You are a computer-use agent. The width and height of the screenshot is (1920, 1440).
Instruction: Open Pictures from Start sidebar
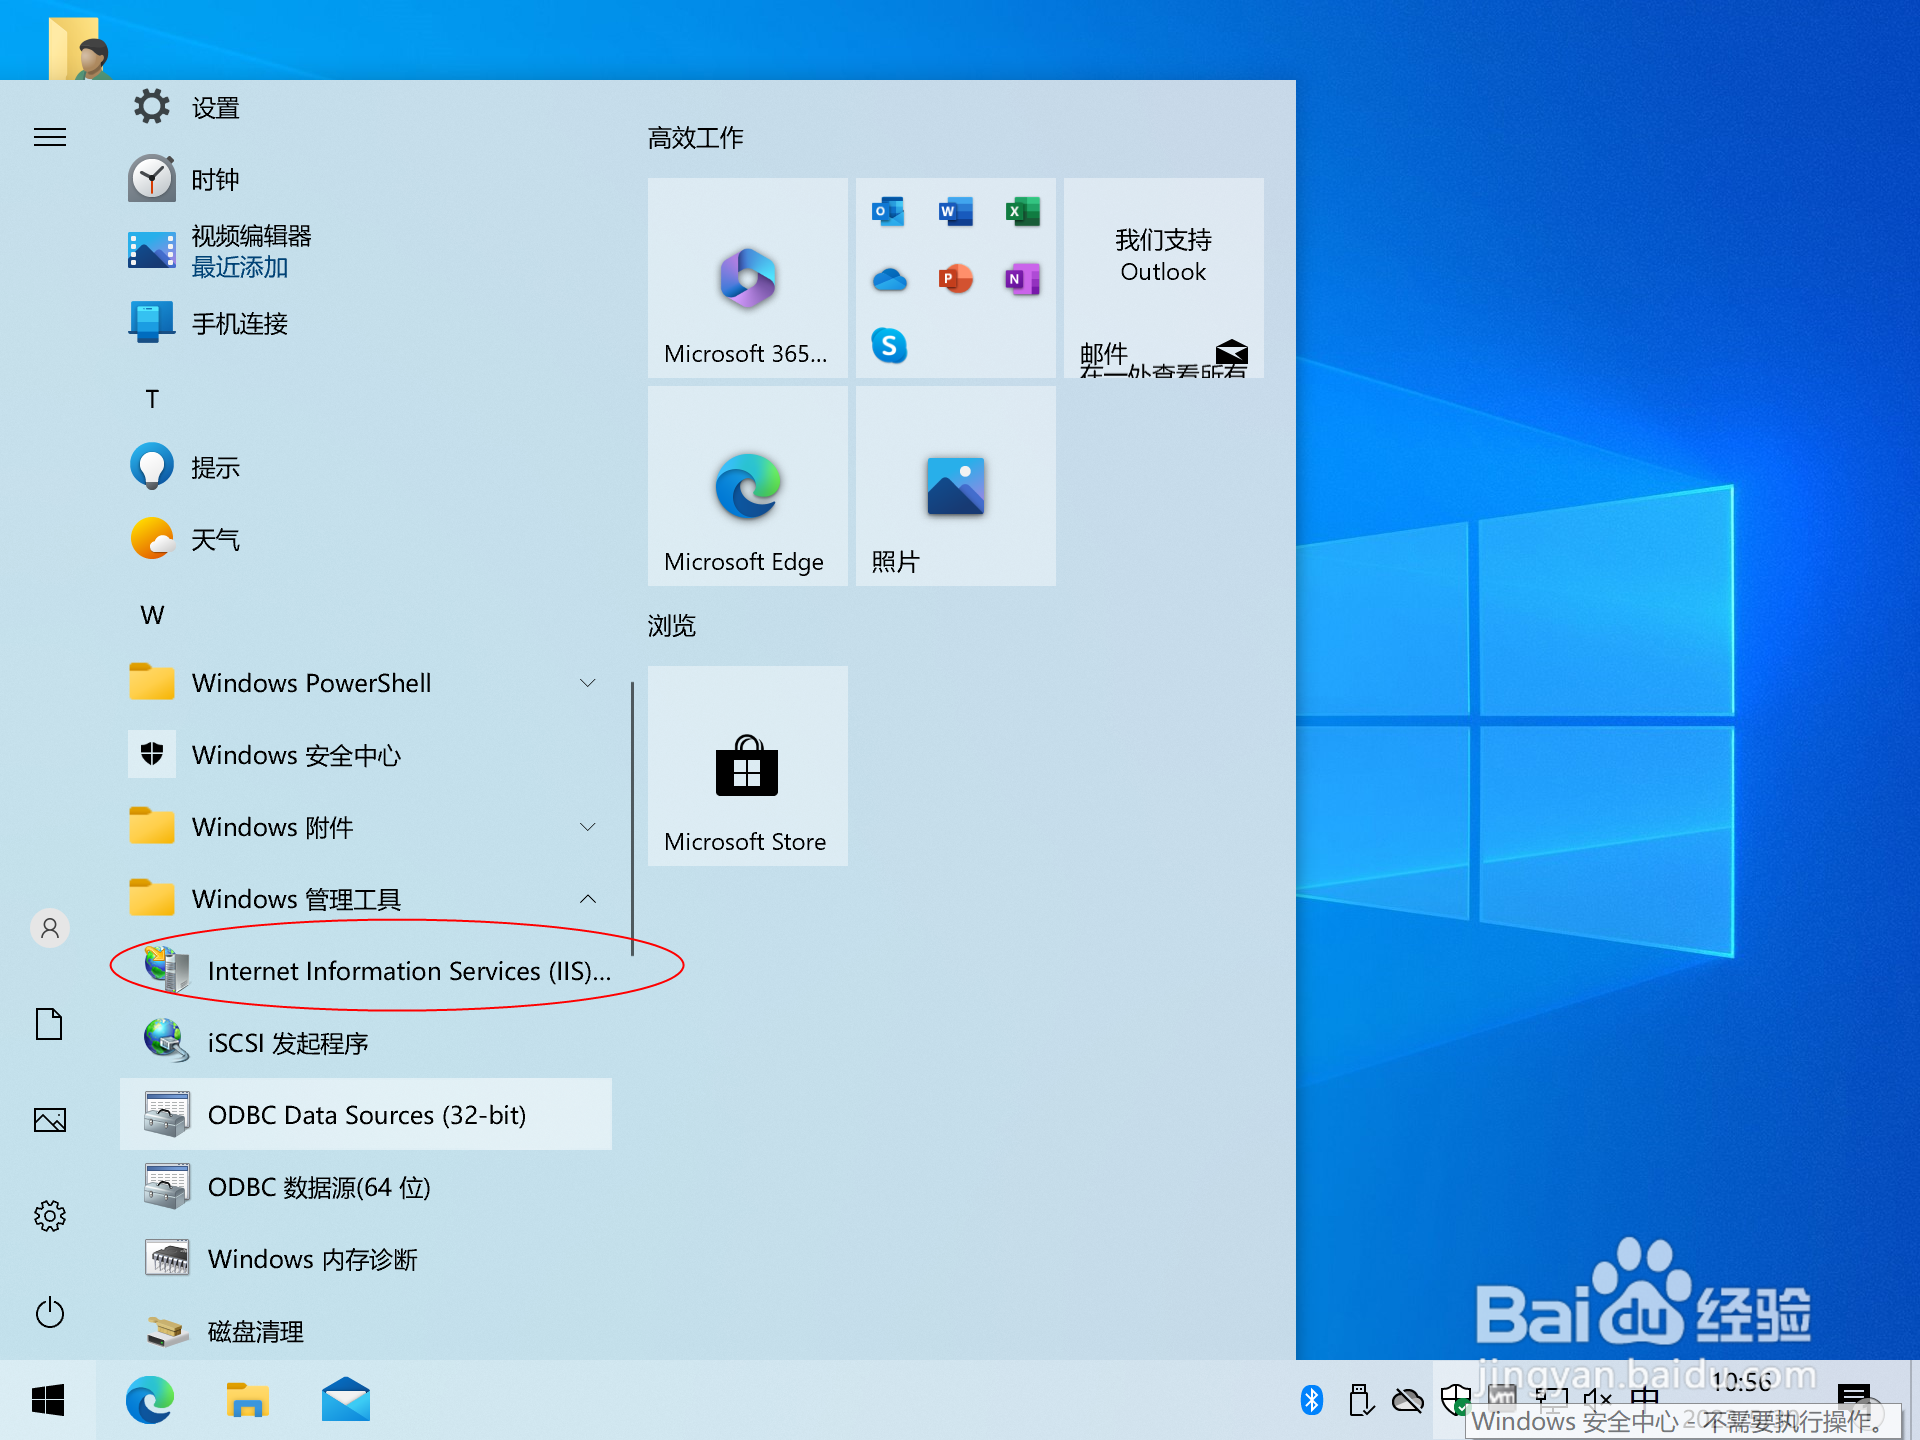[50, 1120]
